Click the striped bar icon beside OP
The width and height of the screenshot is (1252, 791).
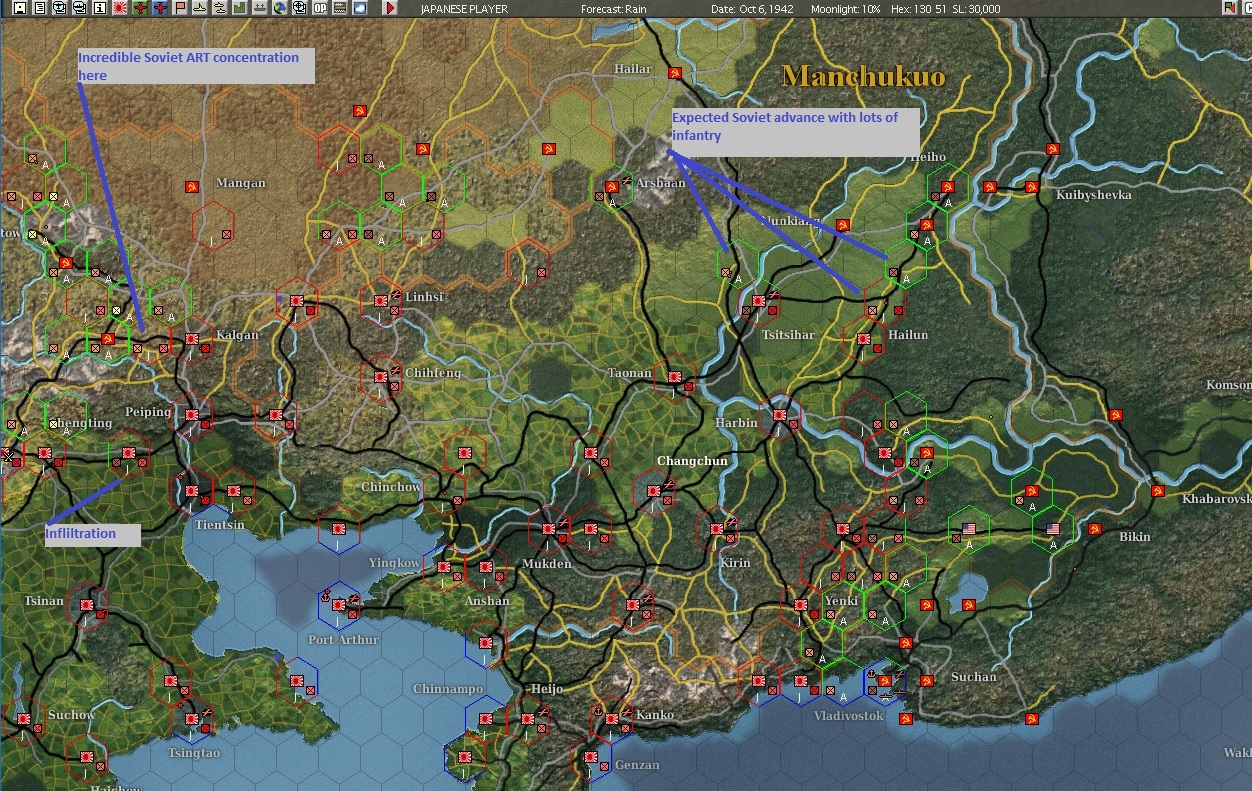click(340, 8)
